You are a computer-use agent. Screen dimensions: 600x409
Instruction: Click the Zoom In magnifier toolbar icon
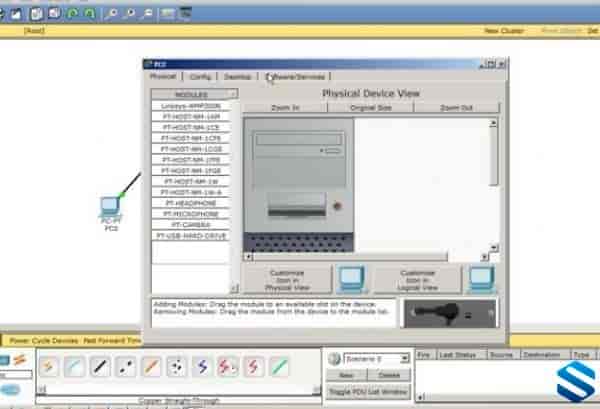point(110,14)
